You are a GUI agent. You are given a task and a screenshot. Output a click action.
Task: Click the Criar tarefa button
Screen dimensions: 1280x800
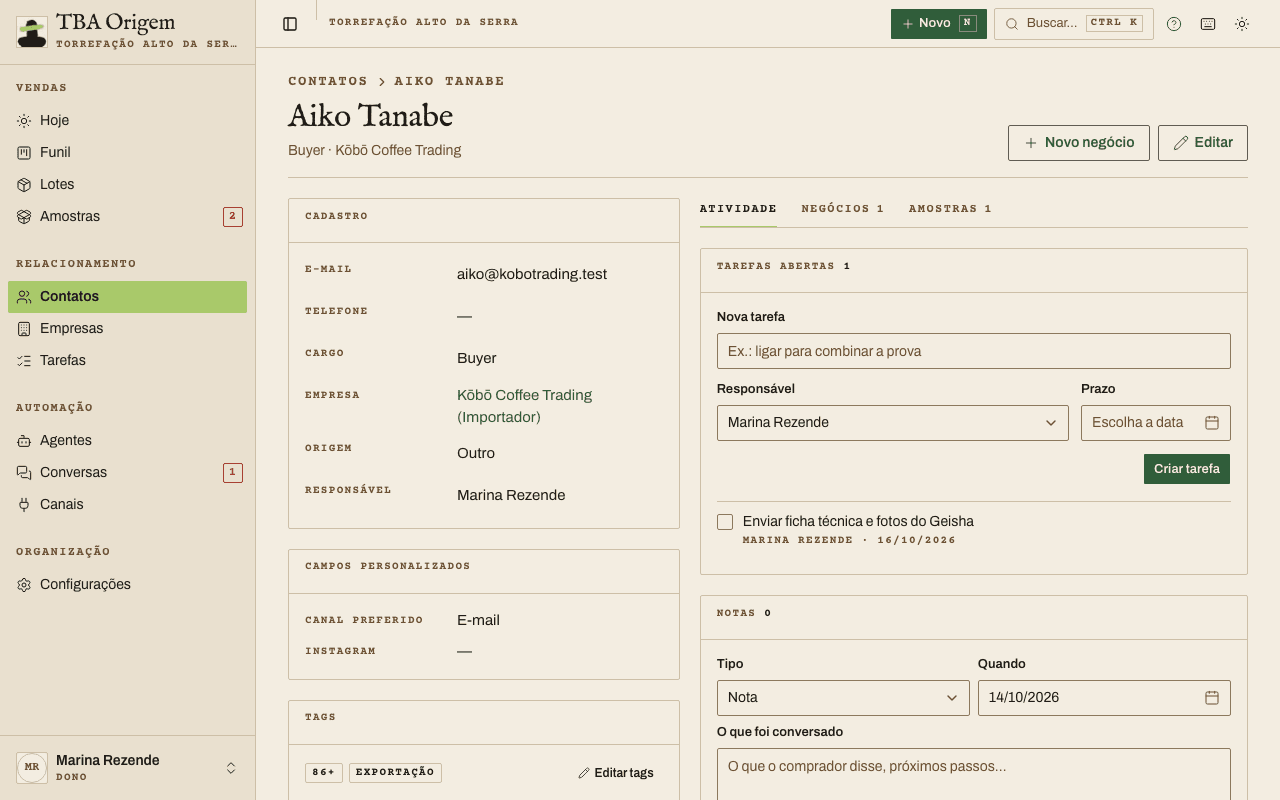pyautogui.click(x=1187, y=469)
